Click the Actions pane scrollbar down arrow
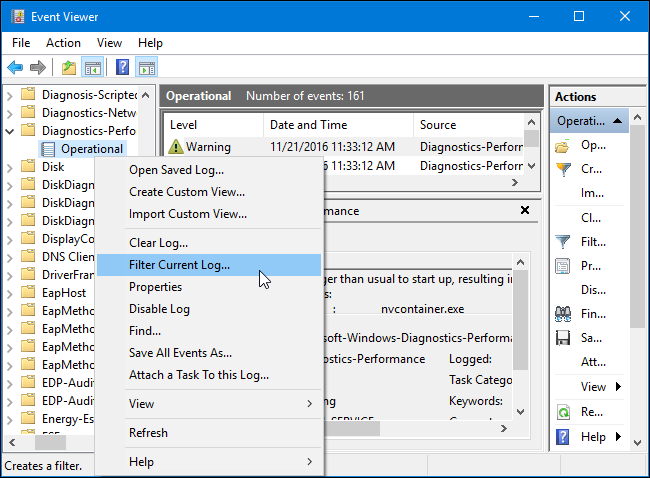The width and height of the screenshot is (650, 478). (x=638, y=443)
